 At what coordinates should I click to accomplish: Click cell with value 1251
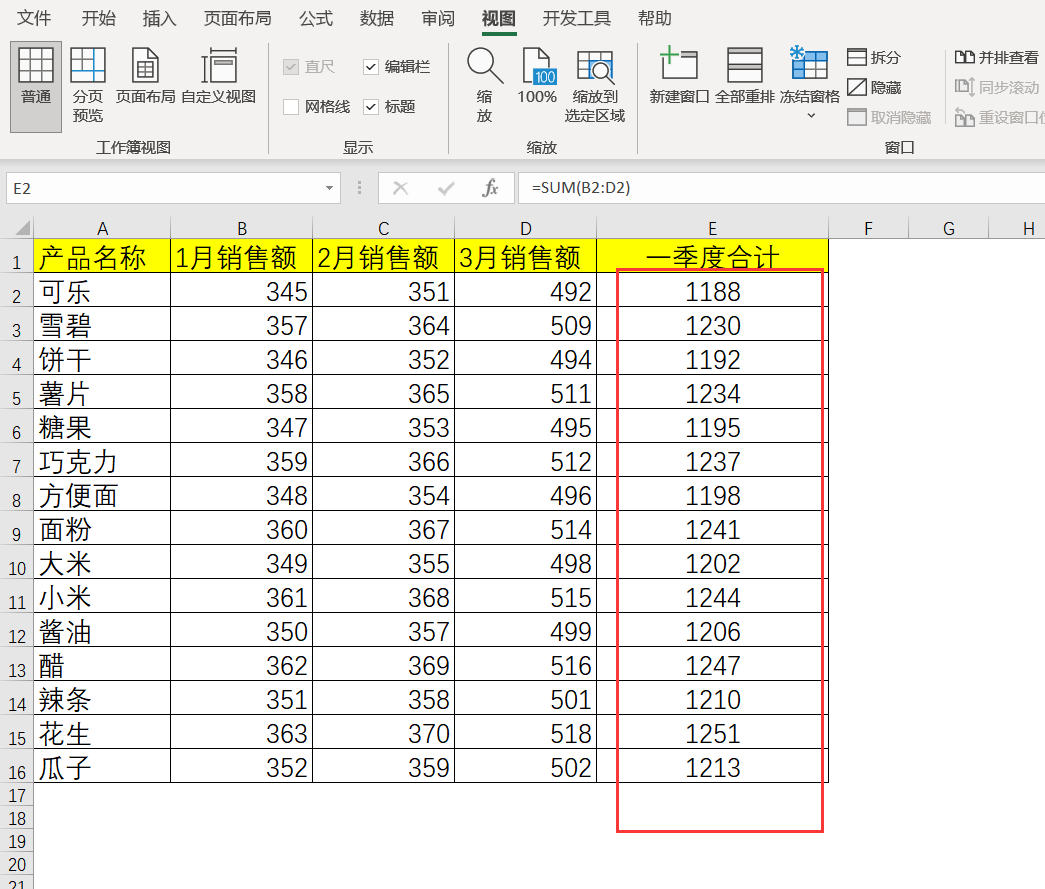coord(712,732)
